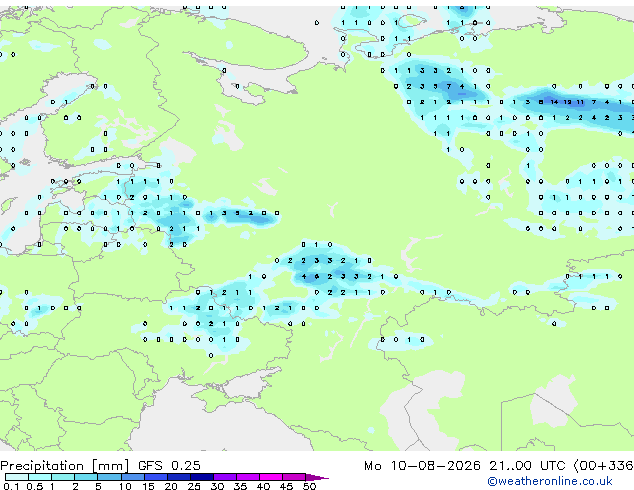Click the violet 30–35 mm legend swatch
634x490 pixels.
point(224,477)
